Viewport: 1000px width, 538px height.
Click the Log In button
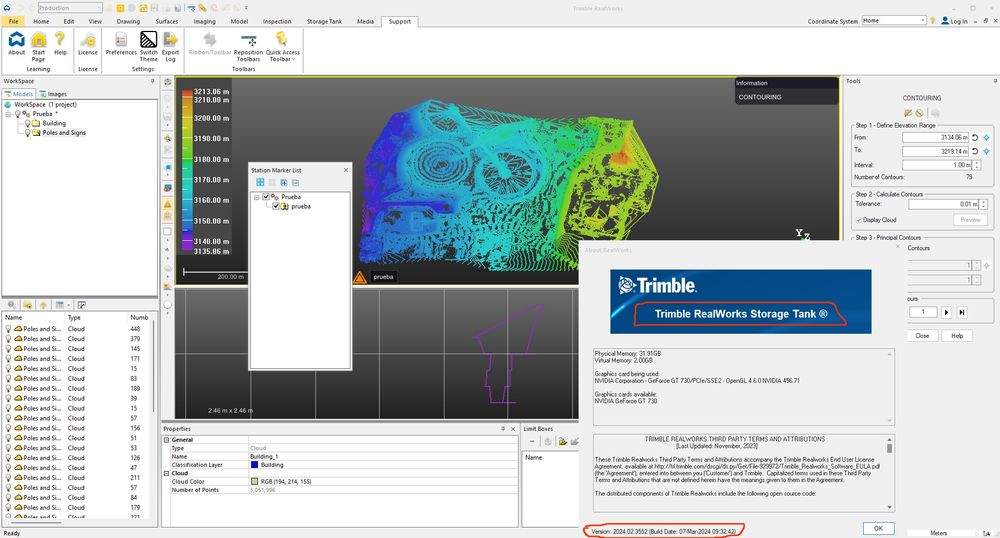coord(954,21)
